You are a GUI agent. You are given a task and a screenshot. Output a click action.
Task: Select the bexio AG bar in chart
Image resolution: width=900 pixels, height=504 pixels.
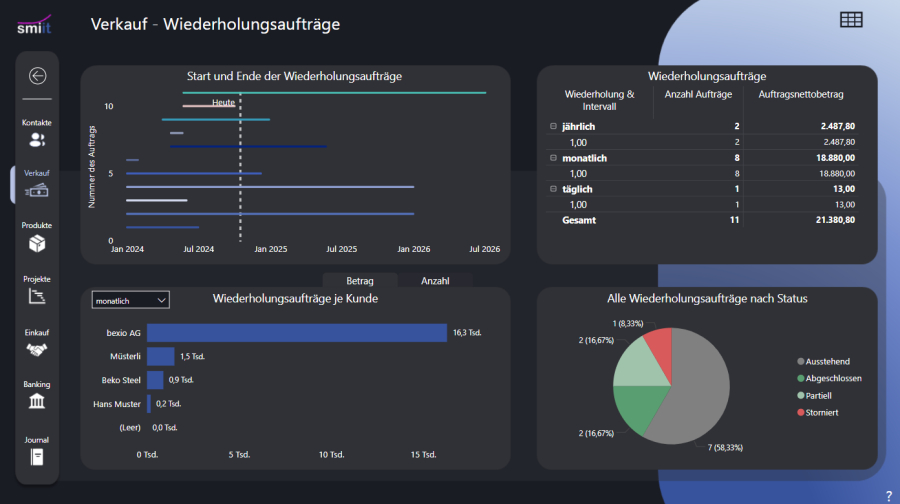coord(296,332)
